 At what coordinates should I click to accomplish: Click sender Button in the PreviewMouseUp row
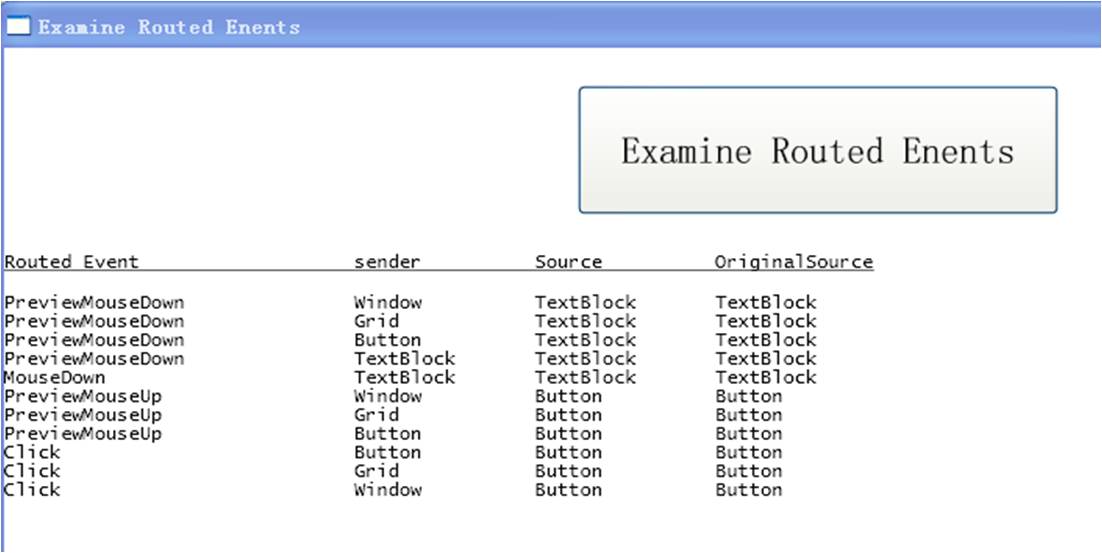387,434
